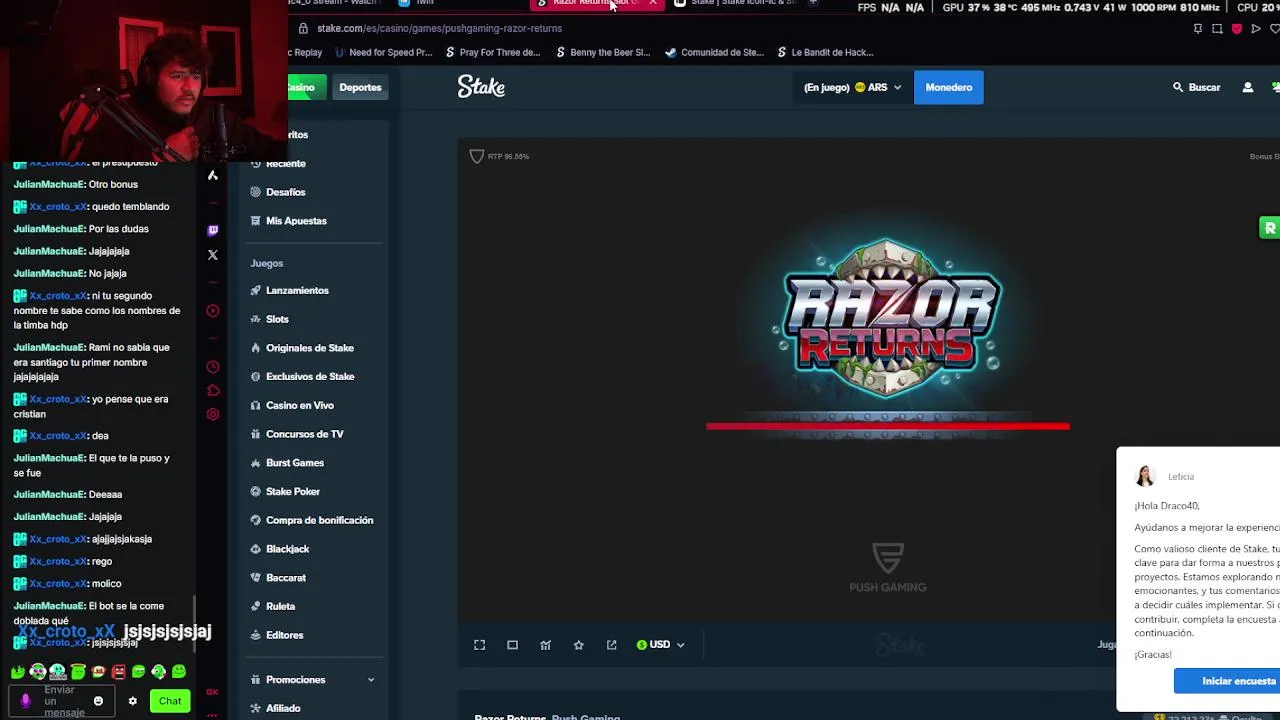Click the Slots icon in sidebar

tap(256, 319)
